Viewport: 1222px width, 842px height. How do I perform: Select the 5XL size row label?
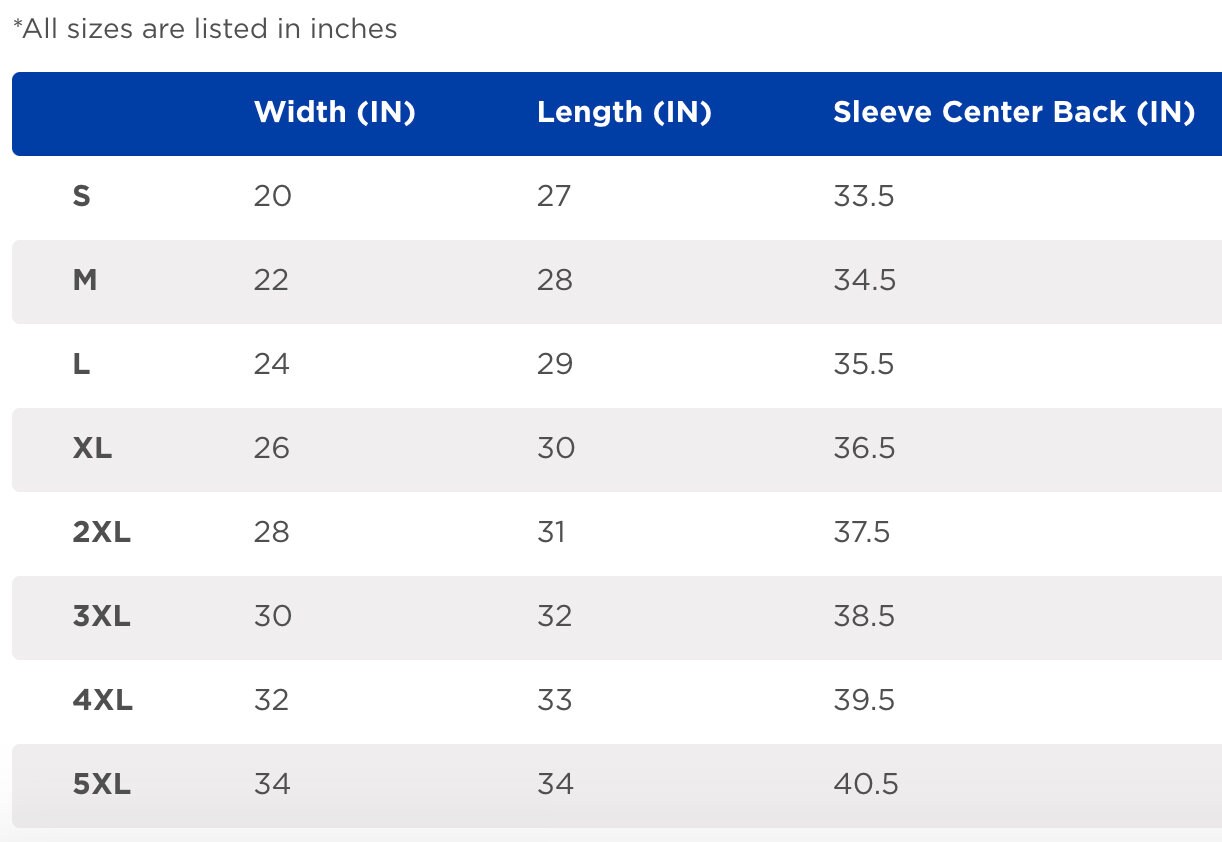coord(102,784)
